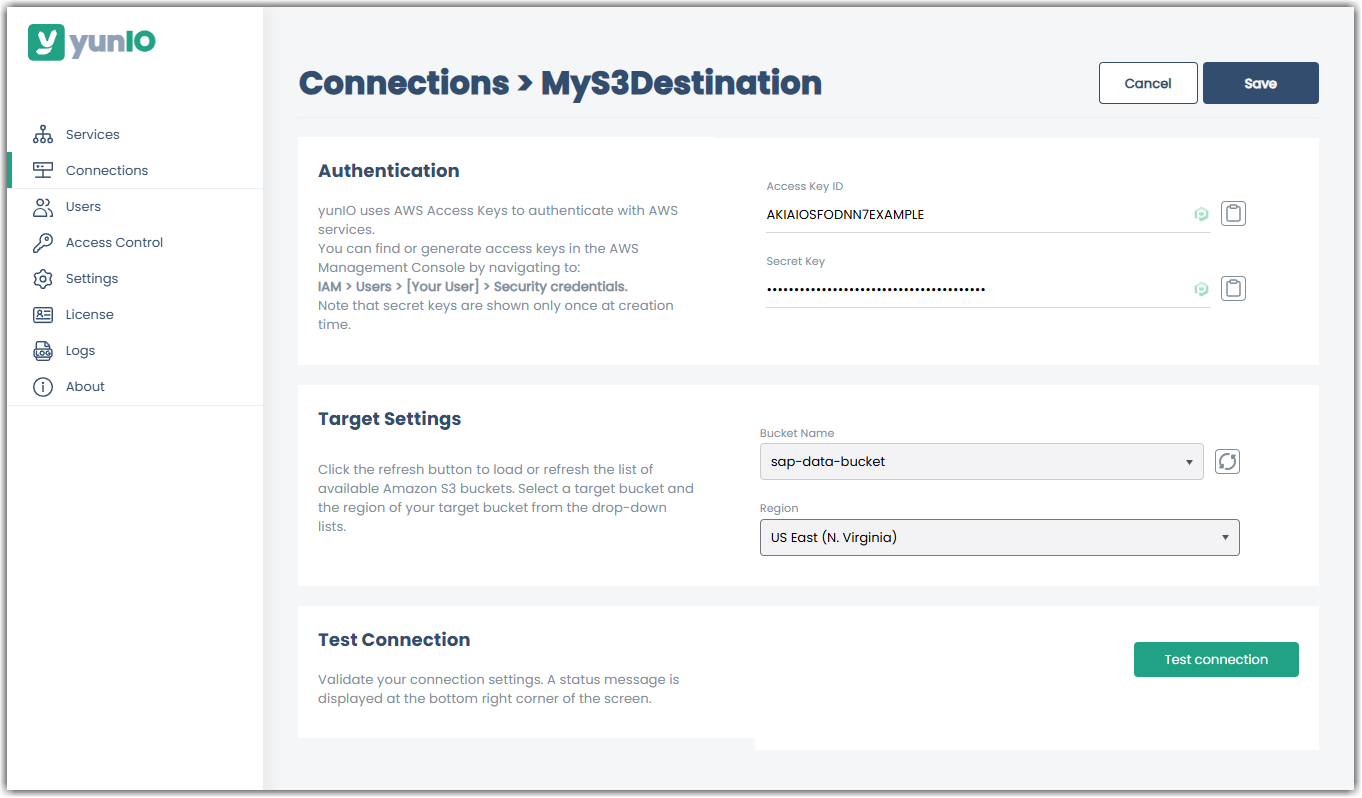
Task: Open the License page icon
Action: click(44, 314)
